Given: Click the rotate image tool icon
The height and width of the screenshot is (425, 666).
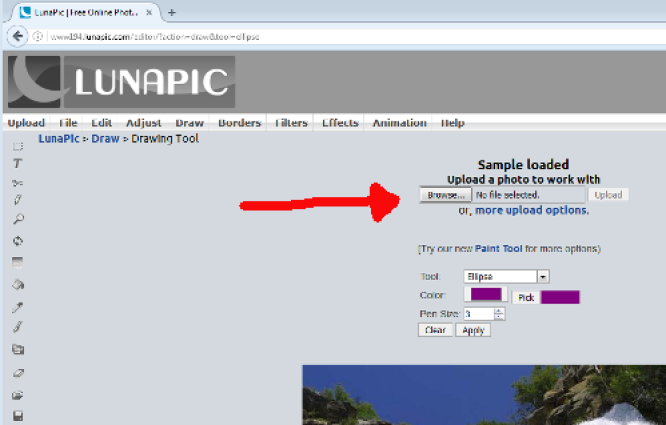Looking at the screenshot, I should pyautogui.click(x=17, y=241).
